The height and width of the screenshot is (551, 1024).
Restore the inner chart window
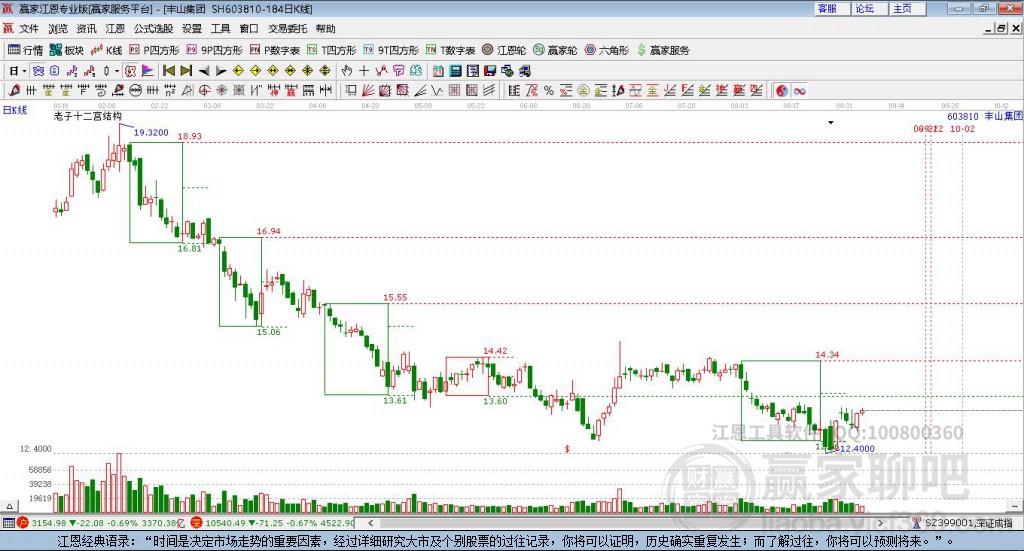(x=1001, y=29)
